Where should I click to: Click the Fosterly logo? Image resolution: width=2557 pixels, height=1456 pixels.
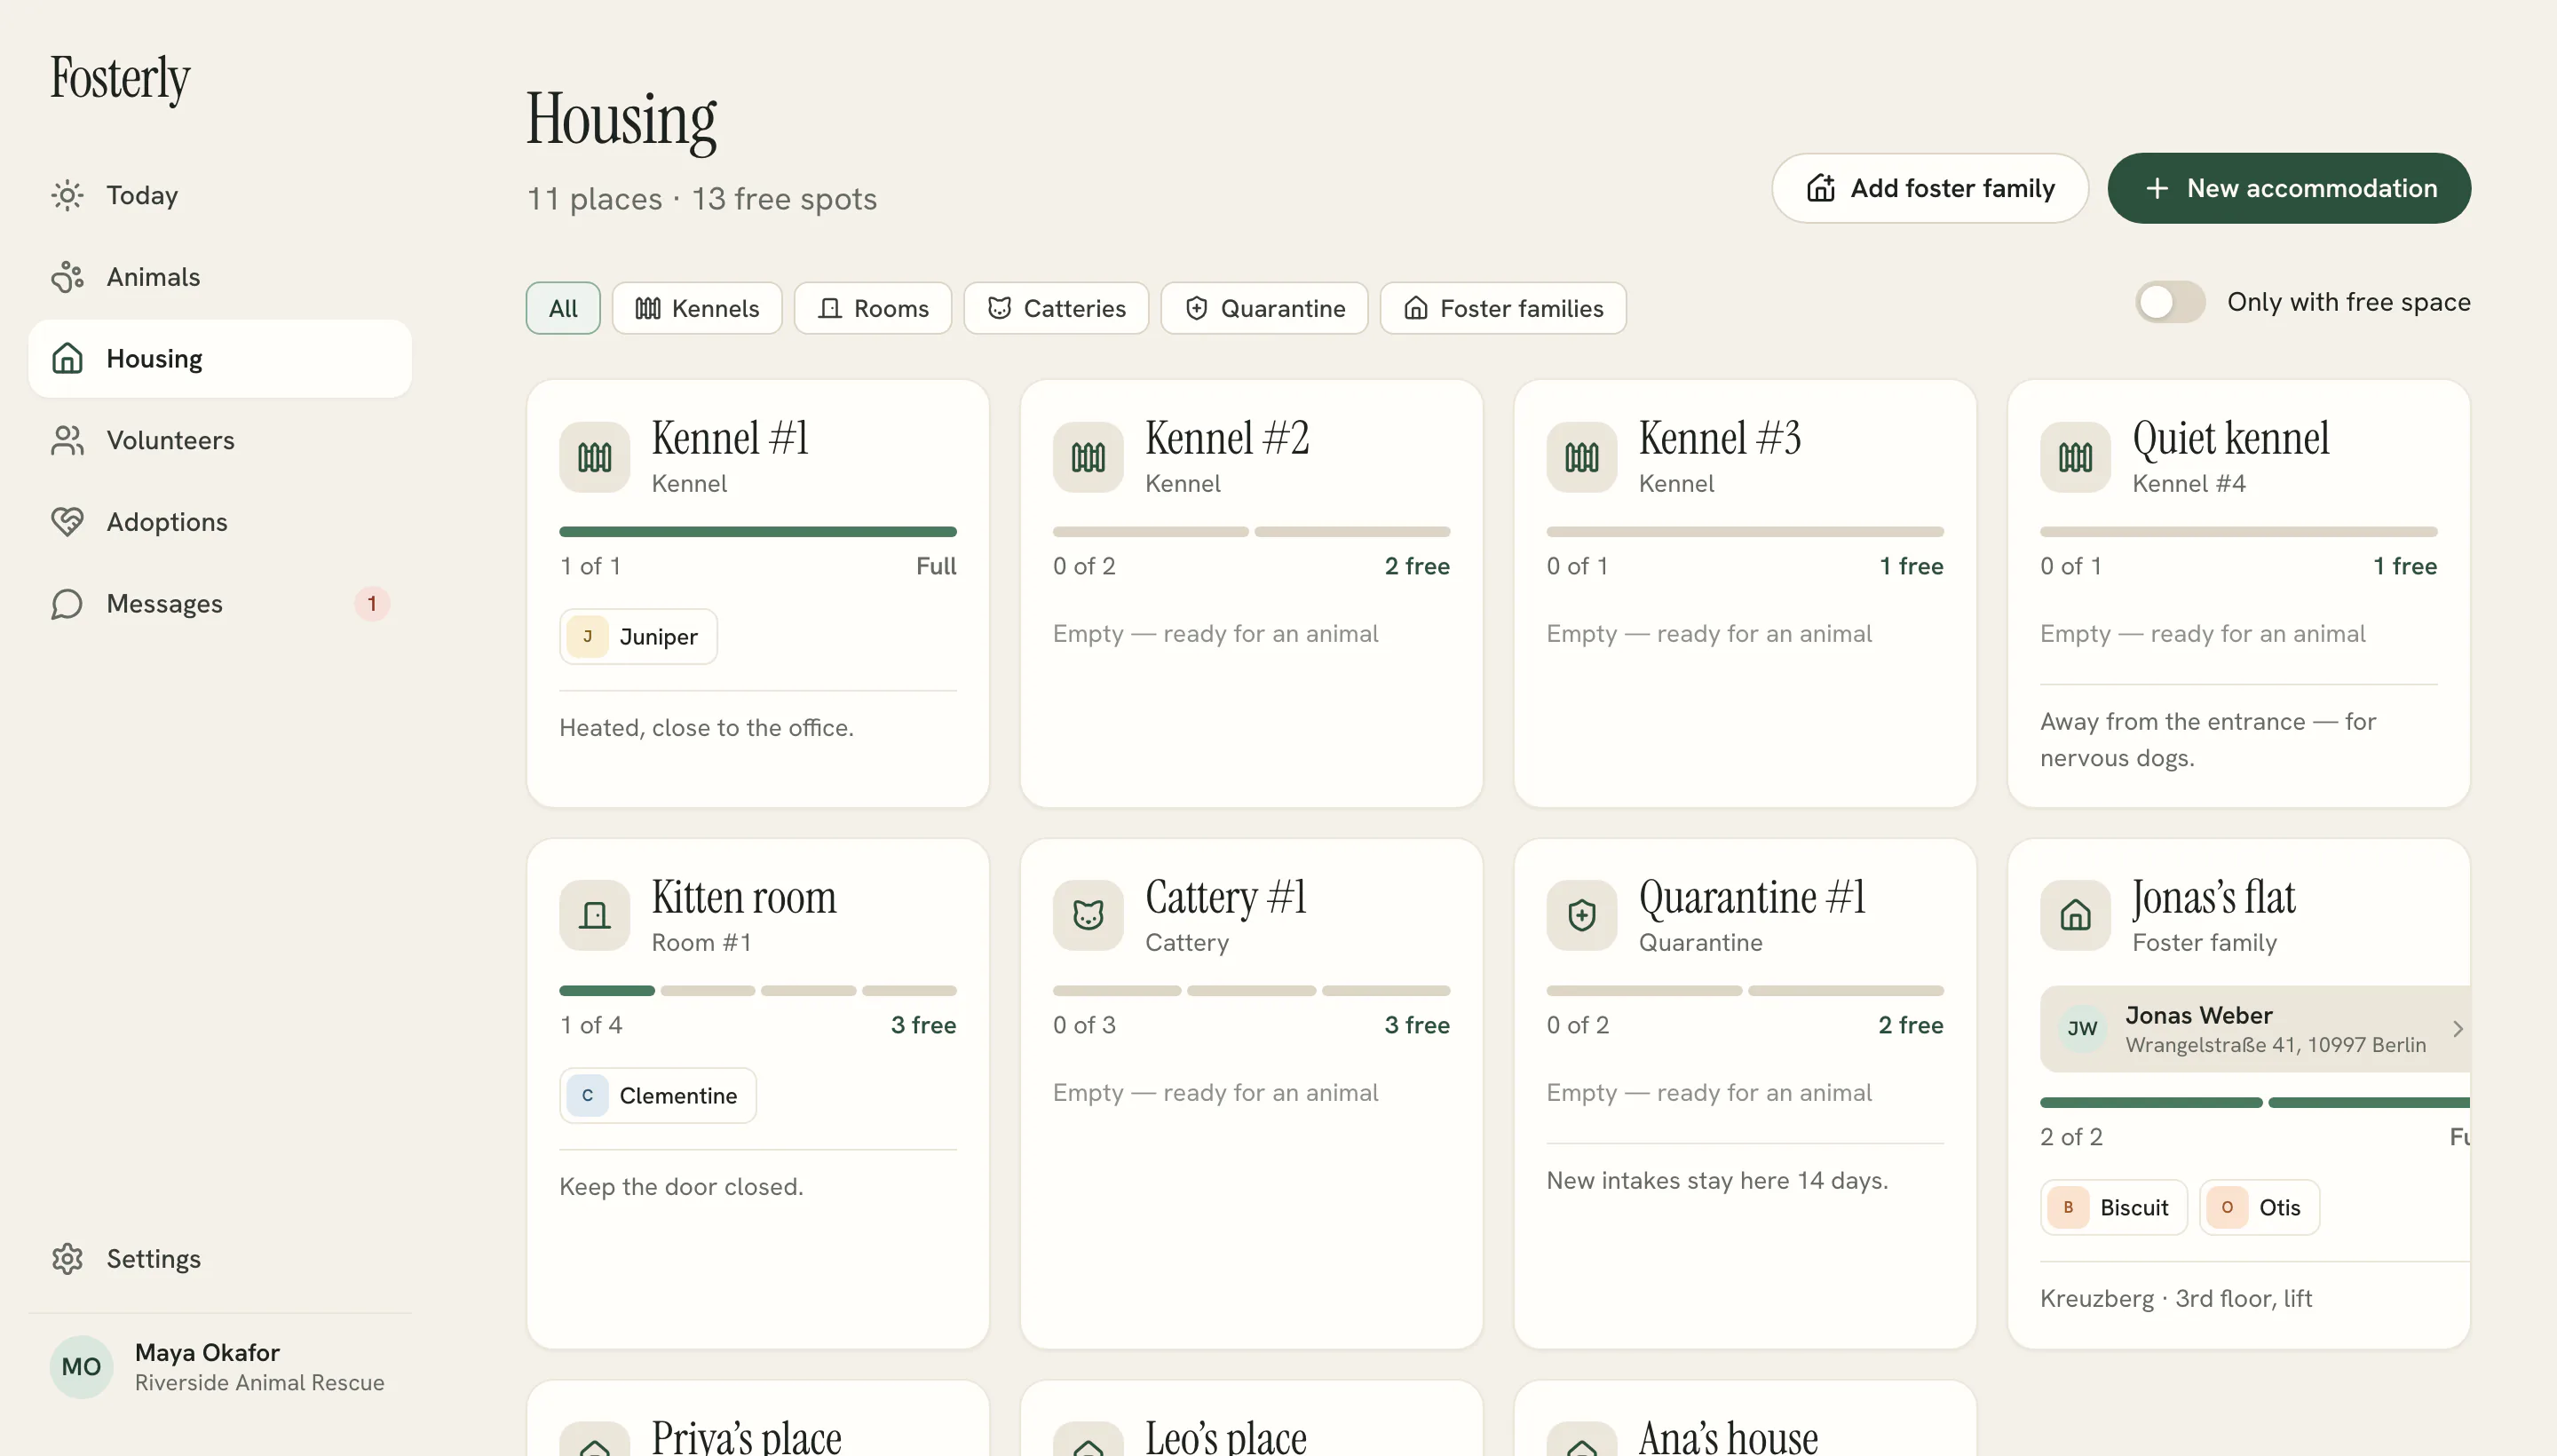[120, 78]
